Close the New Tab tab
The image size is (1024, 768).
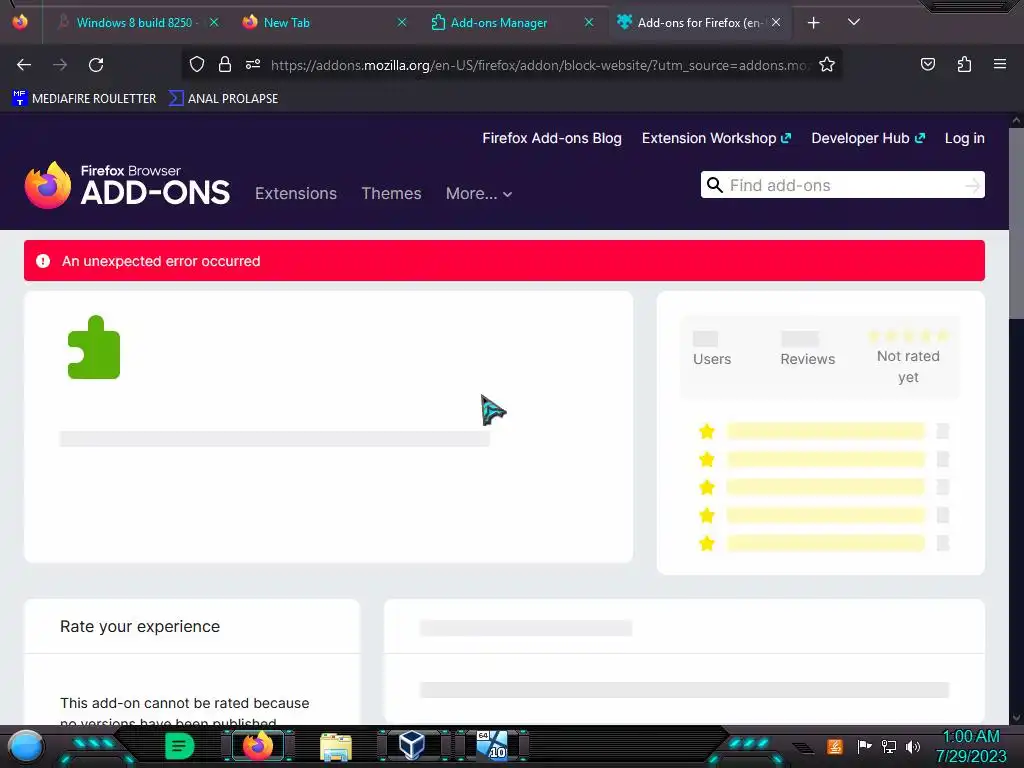402,23
